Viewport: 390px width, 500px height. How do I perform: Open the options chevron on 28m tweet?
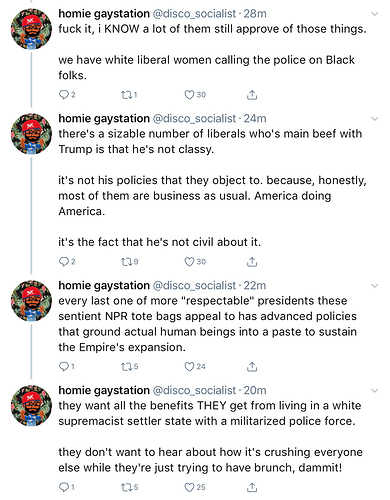pos(375,14)
